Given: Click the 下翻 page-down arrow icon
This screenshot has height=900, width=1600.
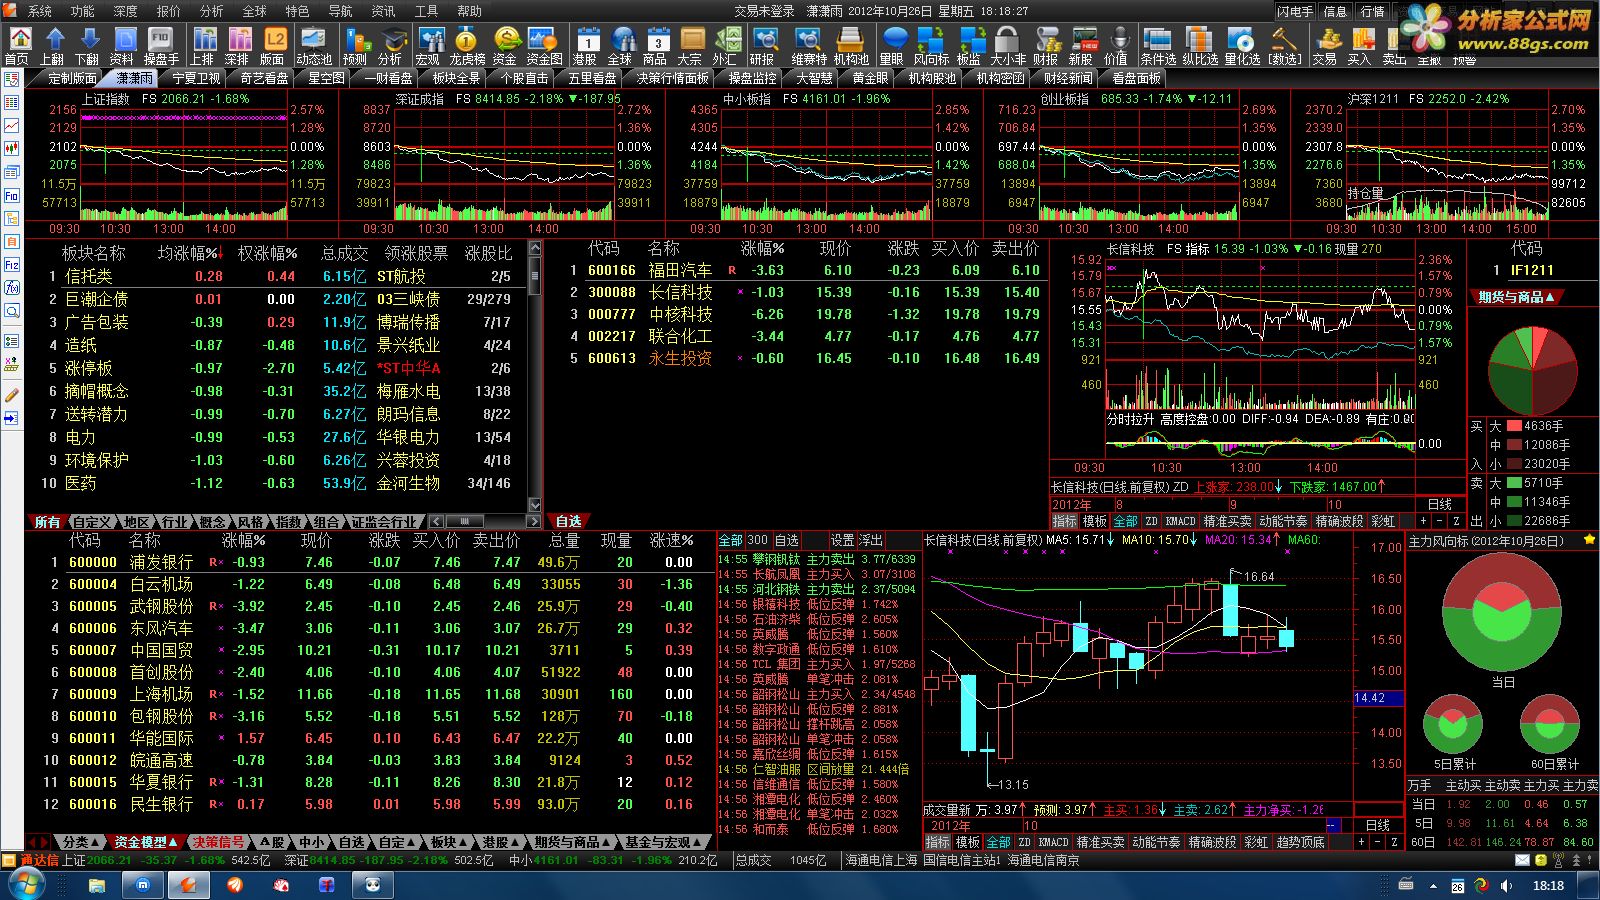Looking at the screenshot, I should tap(88, 45).
